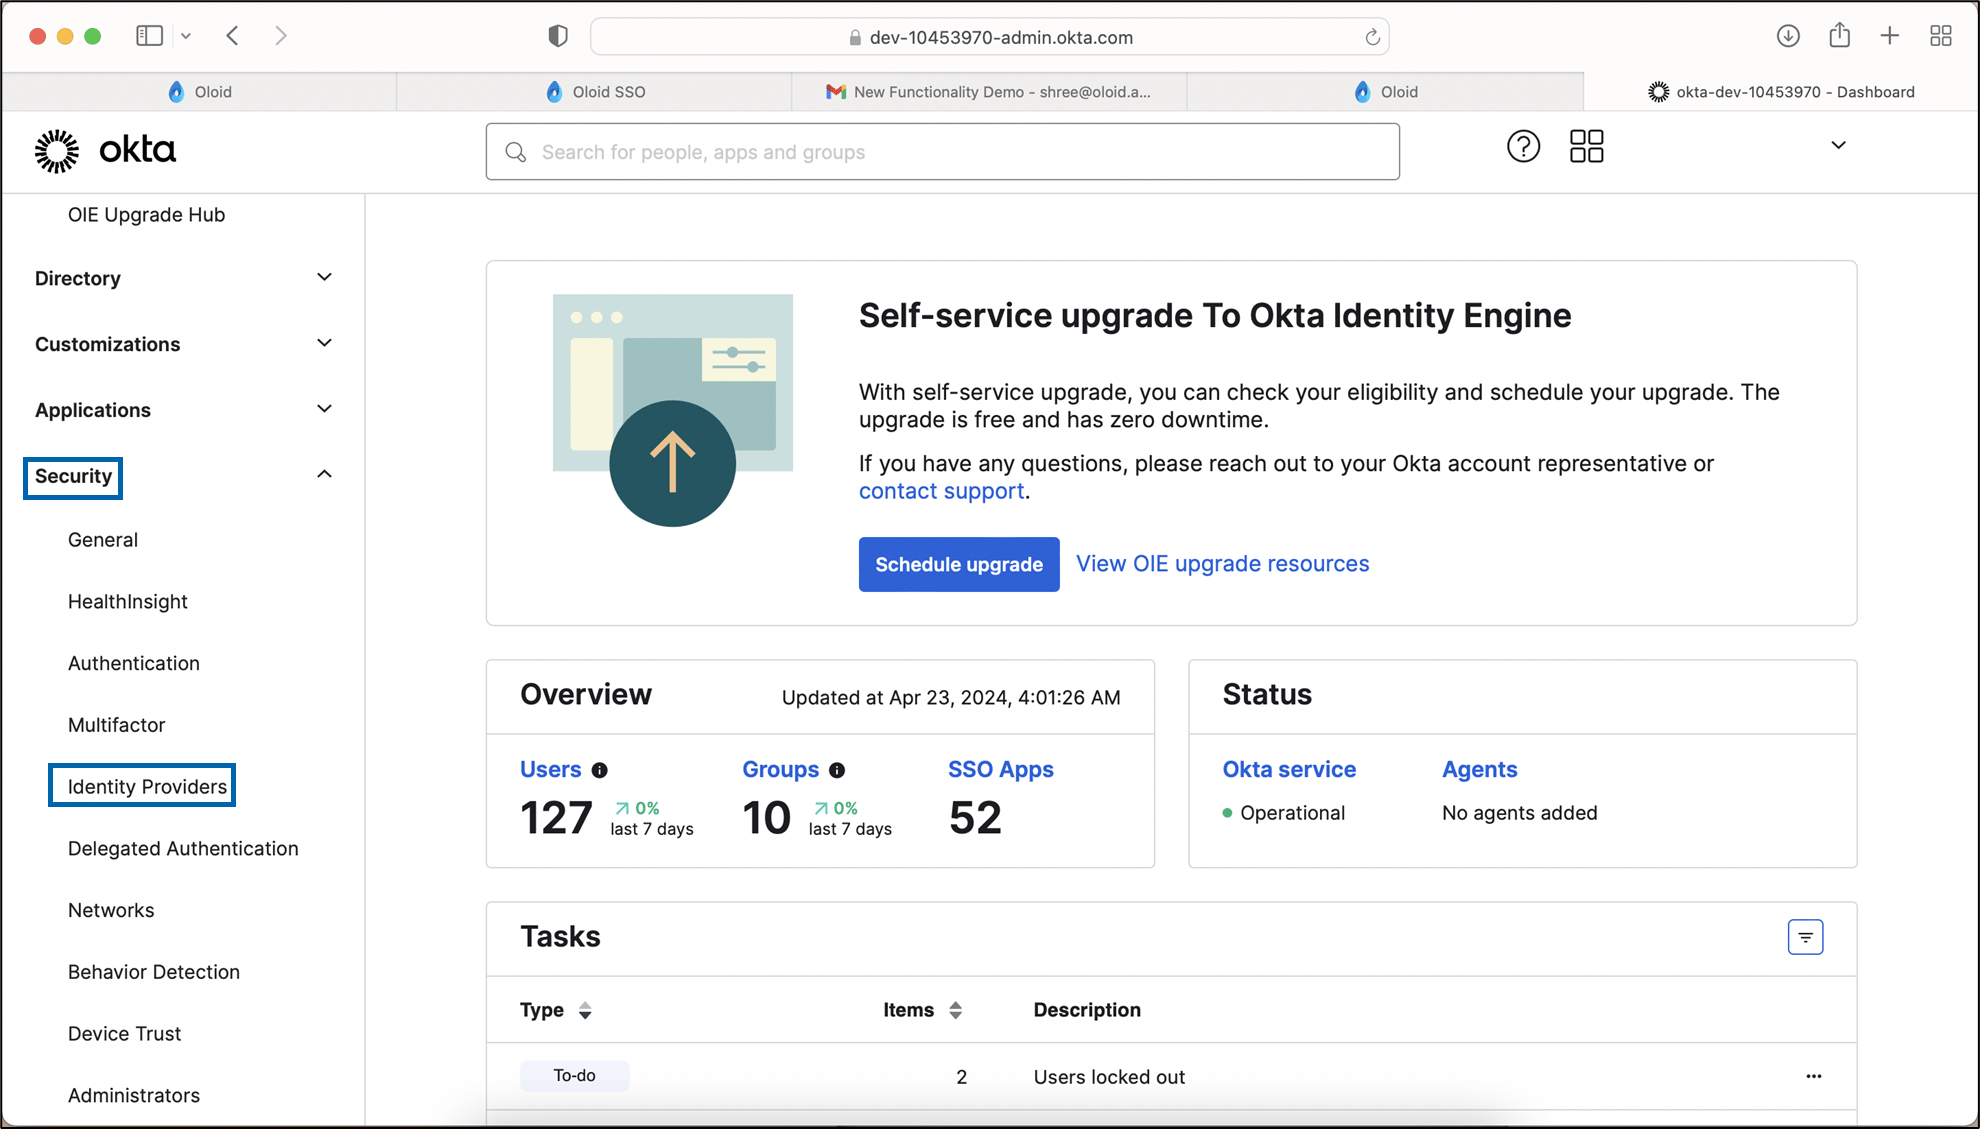Click the Tasks filter icon

(x=1805, y=937)
